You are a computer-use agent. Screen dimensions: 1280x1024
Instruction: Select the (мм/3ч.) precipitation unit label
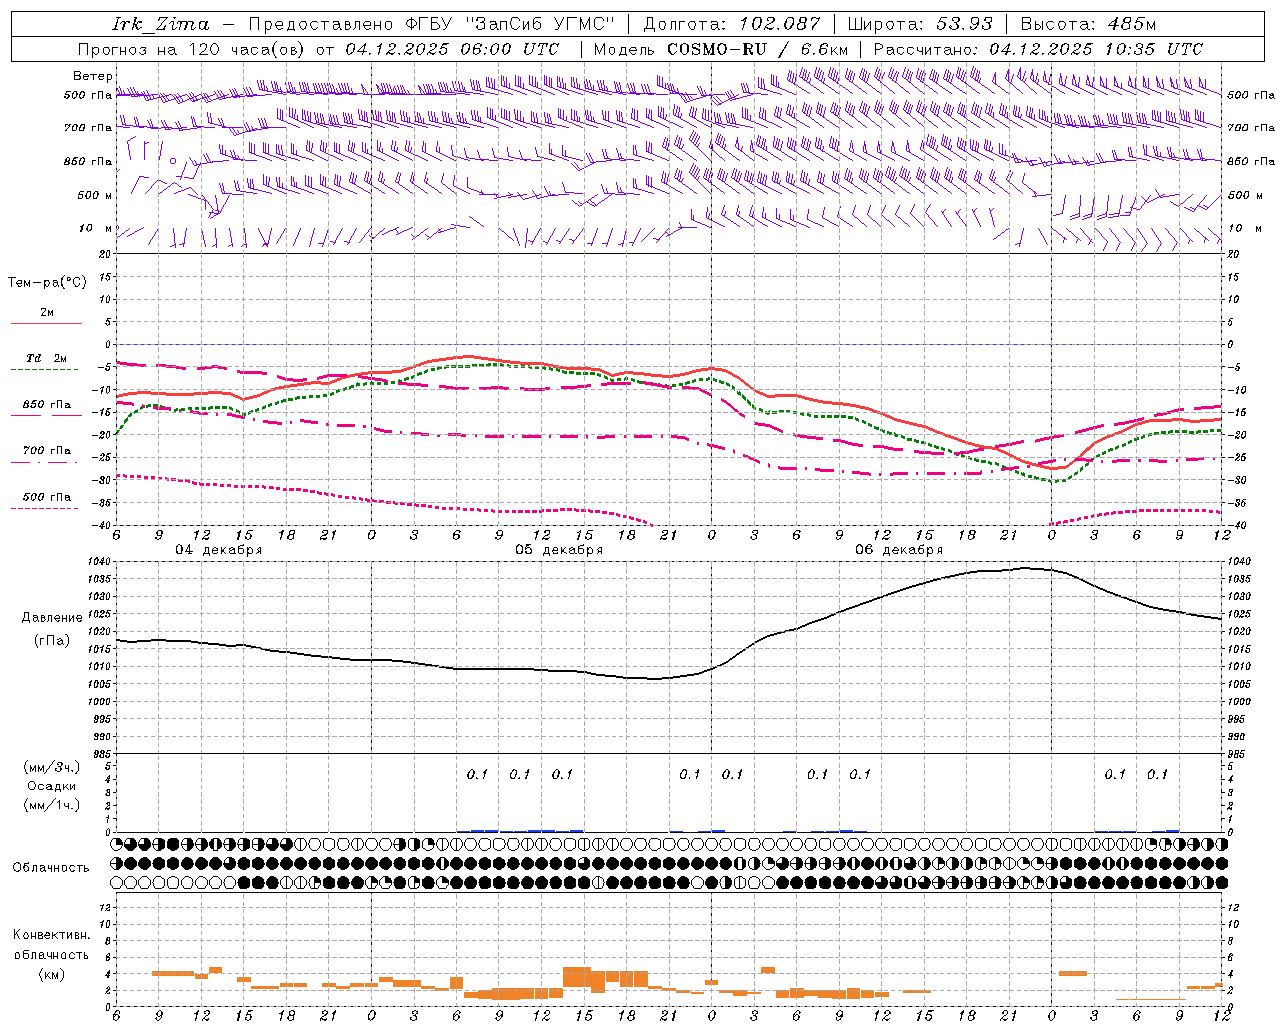coord(52,767)
